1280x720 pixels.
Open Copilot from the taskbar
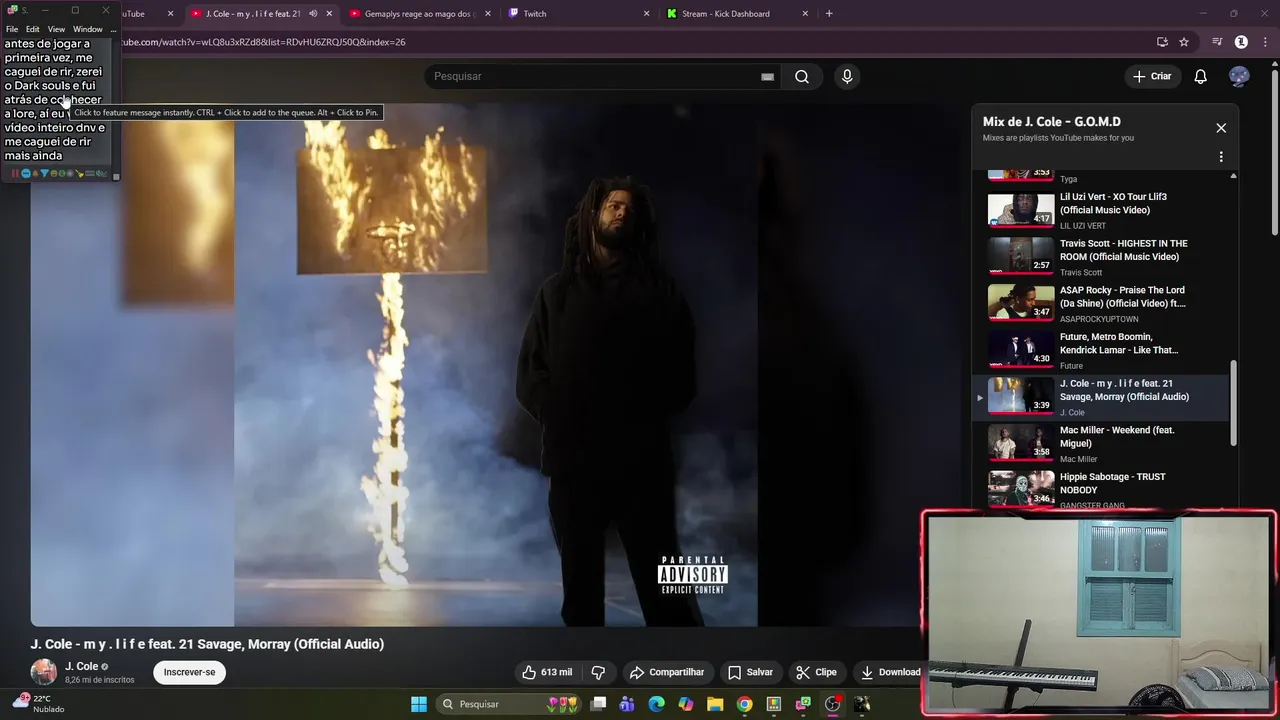(686, 704)
